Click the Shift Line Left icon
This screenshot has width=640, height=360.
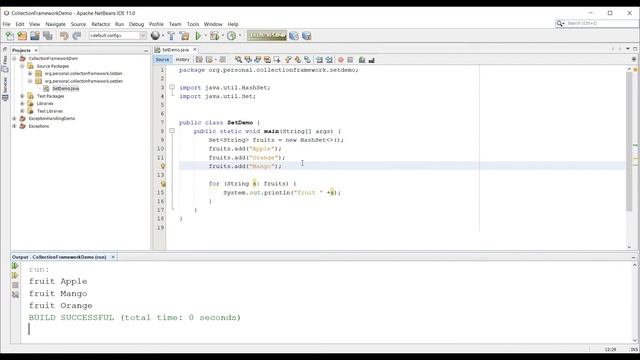pyautogui.click(x=319, y=60)
